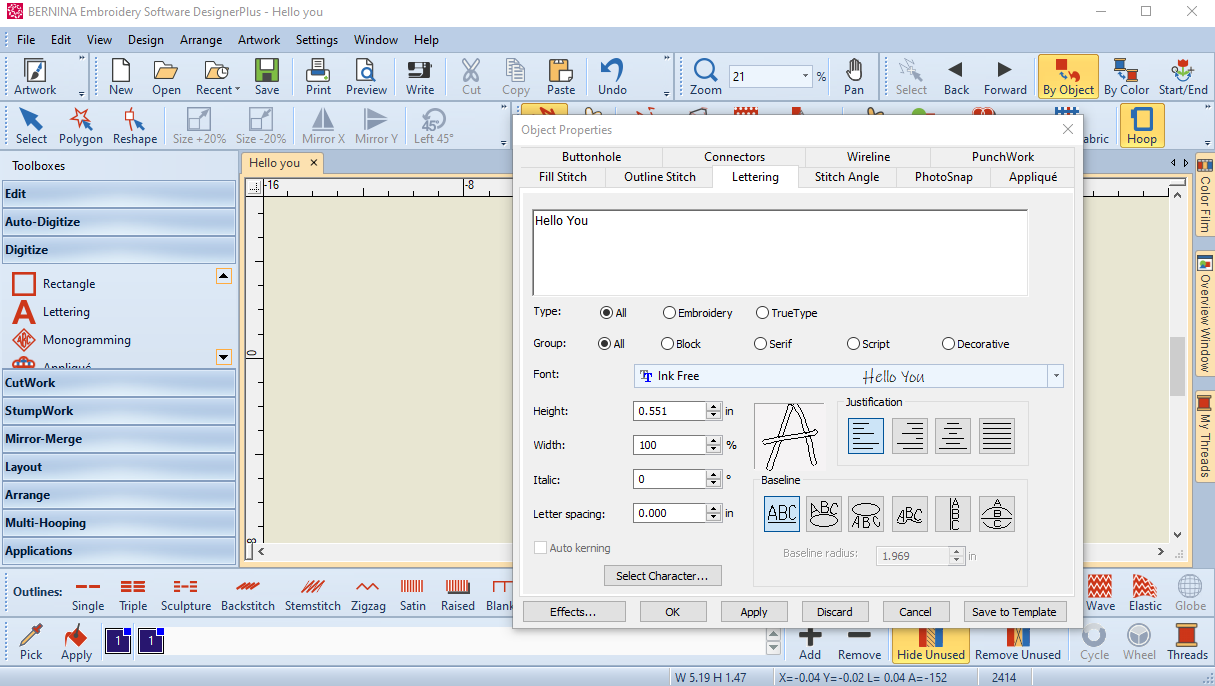The height and width of the screenshot is (686, 1215).
Task: Toggle the Hoop display
Action: (1142, 126)
